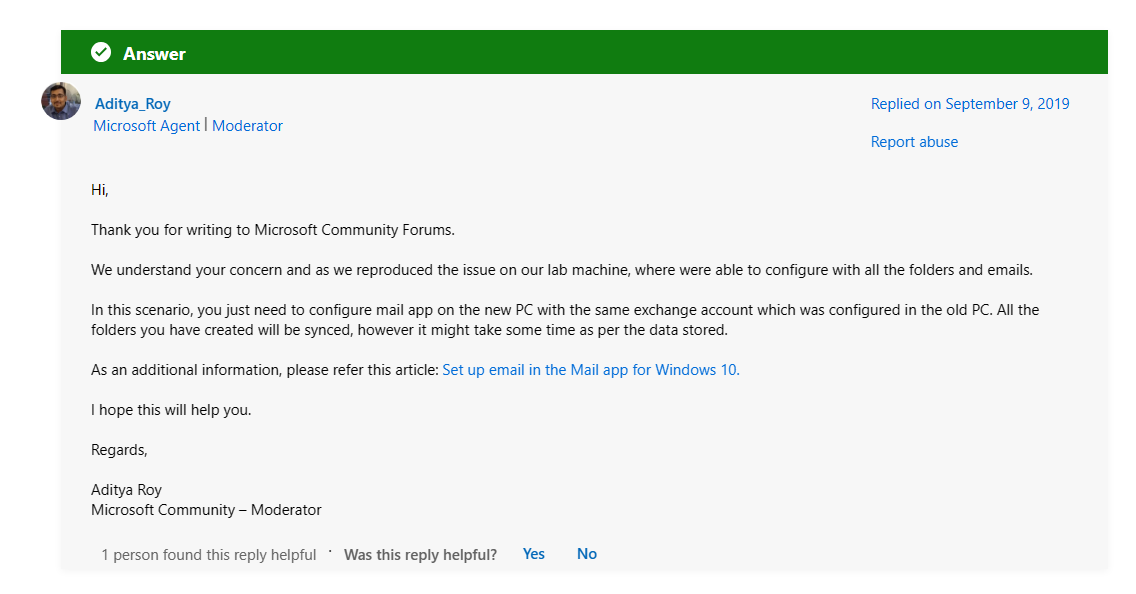Click the Answer heading in green banner

tap(154, 54)
